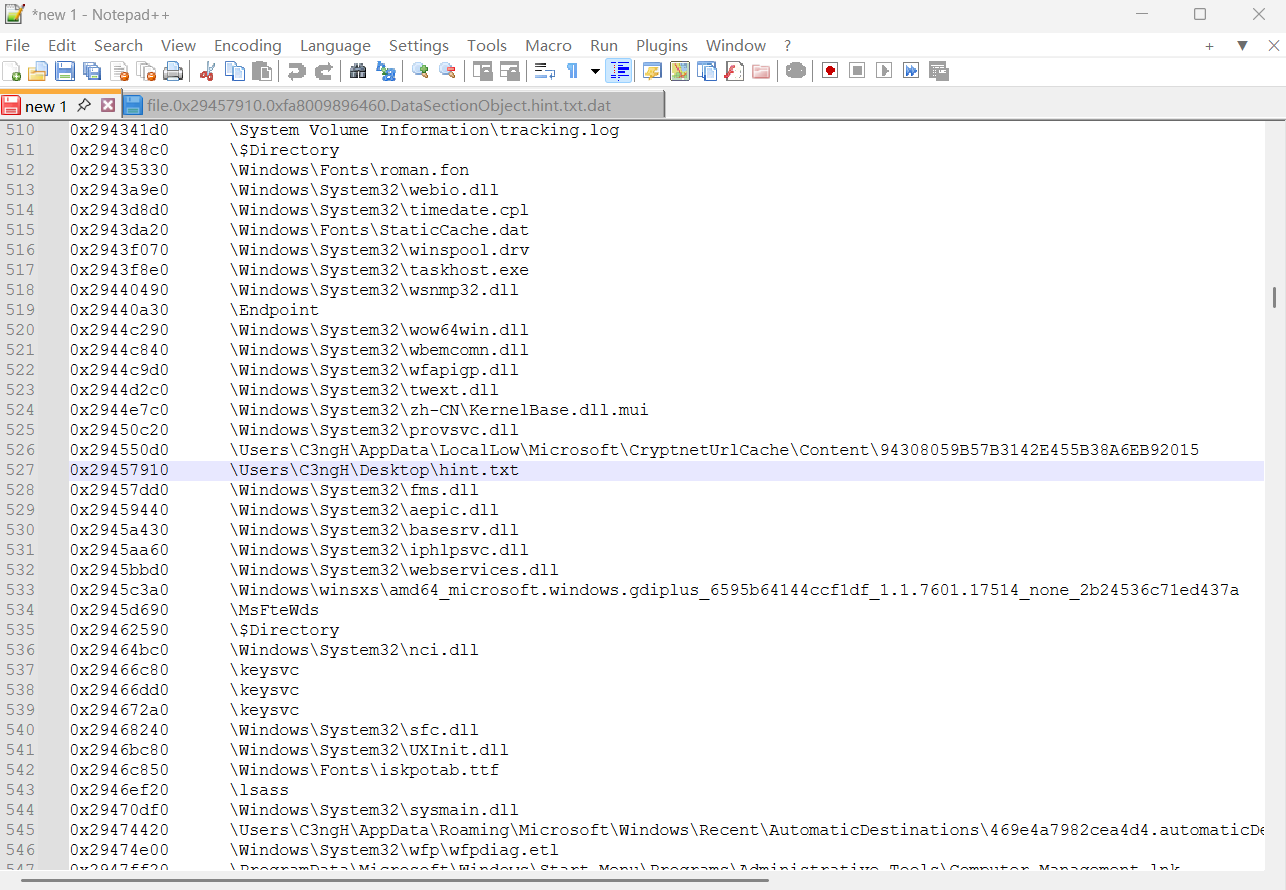This screenshot has width=1286, height=890.
Task: Toggle the Indent Guide button
Action: [x=619, y=71]
